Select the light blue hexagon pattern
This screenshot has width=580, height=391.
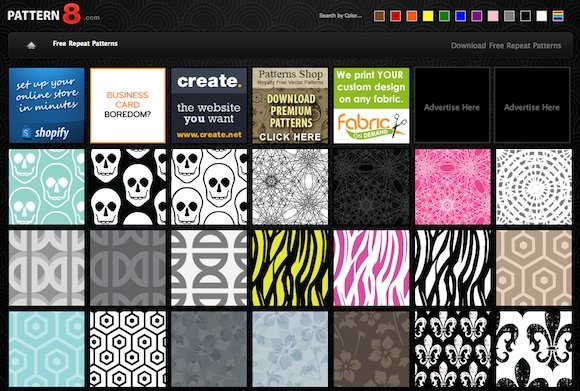(47, 349)
